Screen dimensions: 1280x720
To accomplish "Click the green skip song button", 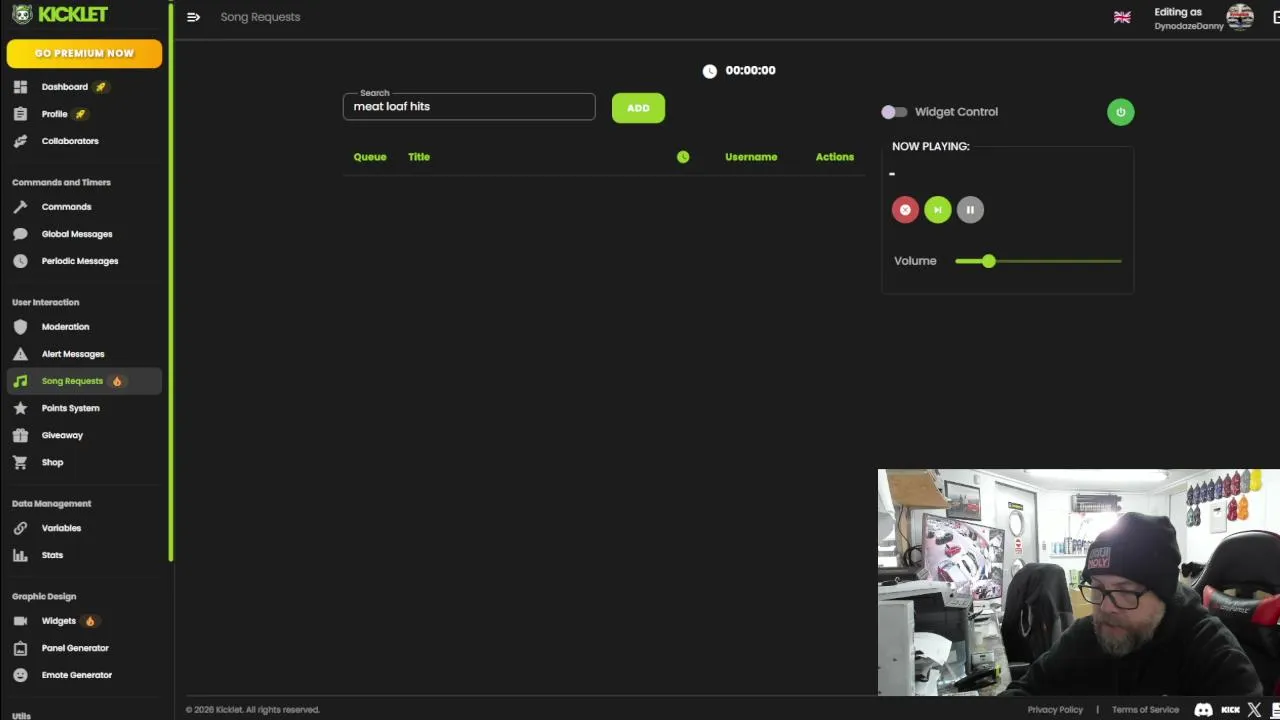I will 937,210.
